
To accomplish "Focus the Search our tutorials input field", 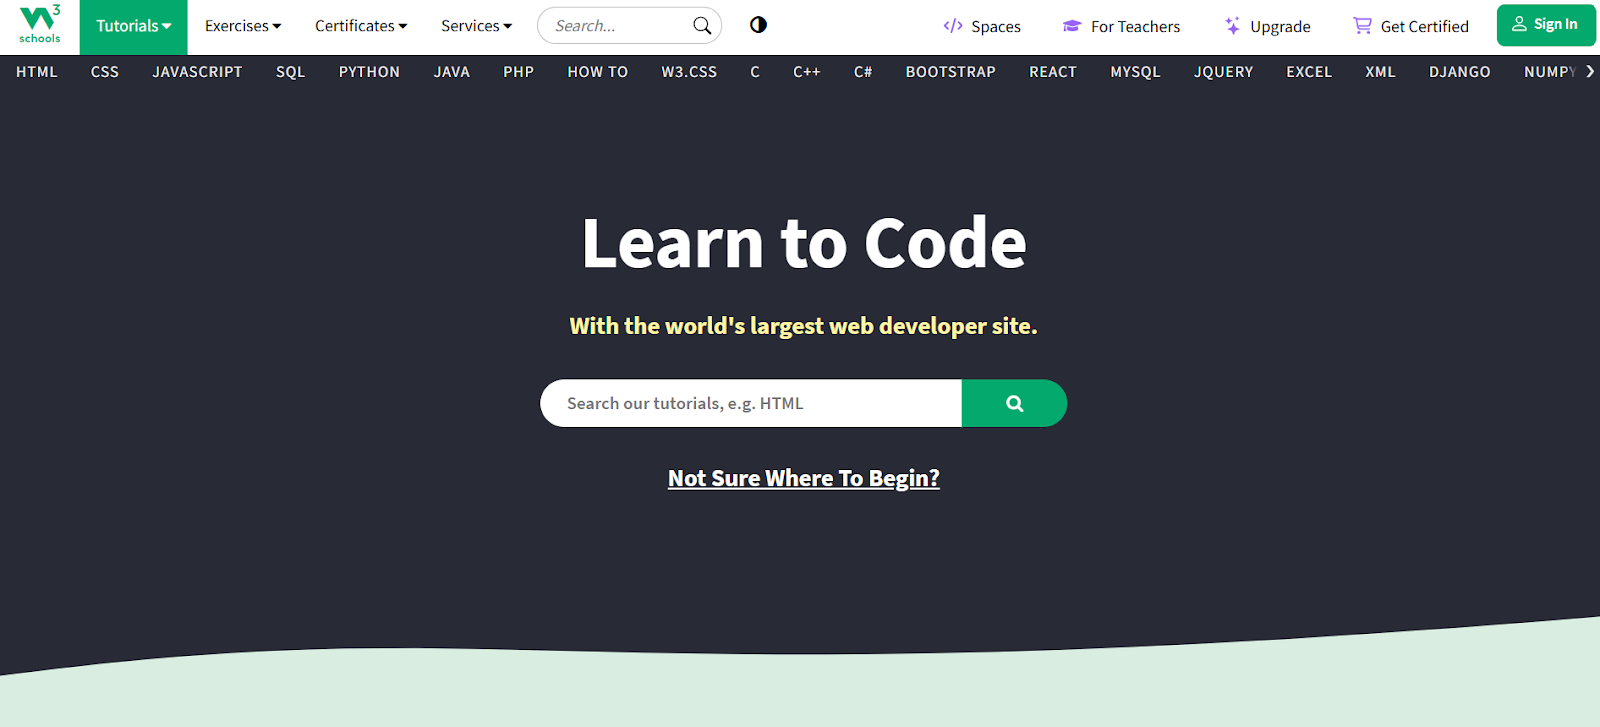I will point(750,403).
